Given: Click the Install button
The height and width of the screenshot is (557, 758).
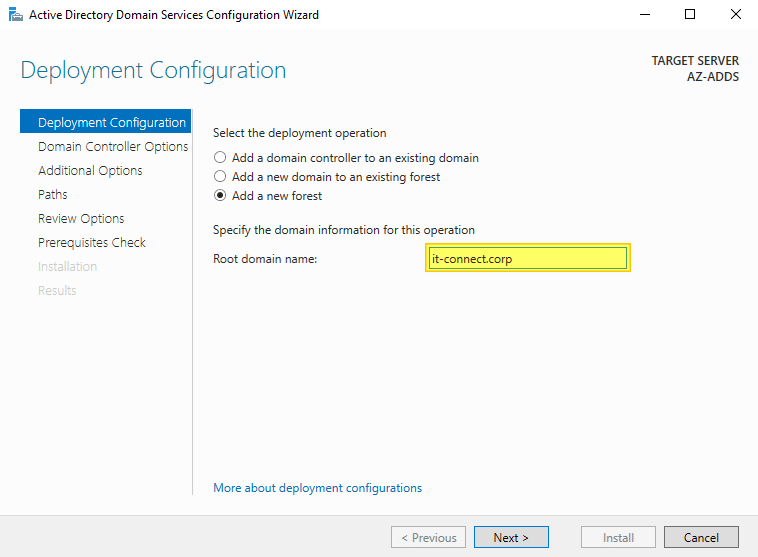Looking at the screenshot, I should (x=618, y=537).
